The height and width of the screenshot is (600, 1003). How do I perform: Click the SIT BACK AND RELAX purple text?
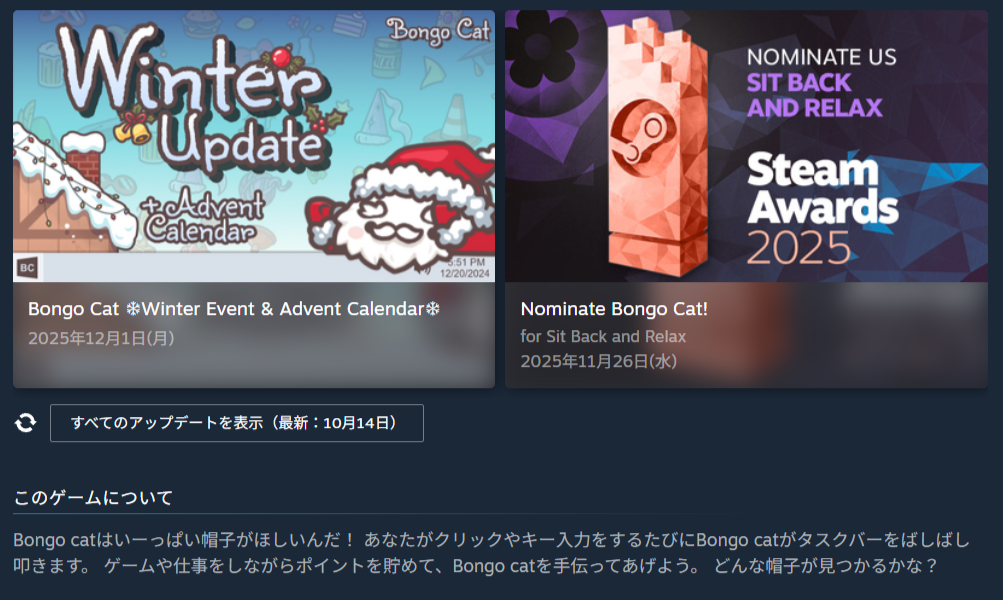coord(815,95)
